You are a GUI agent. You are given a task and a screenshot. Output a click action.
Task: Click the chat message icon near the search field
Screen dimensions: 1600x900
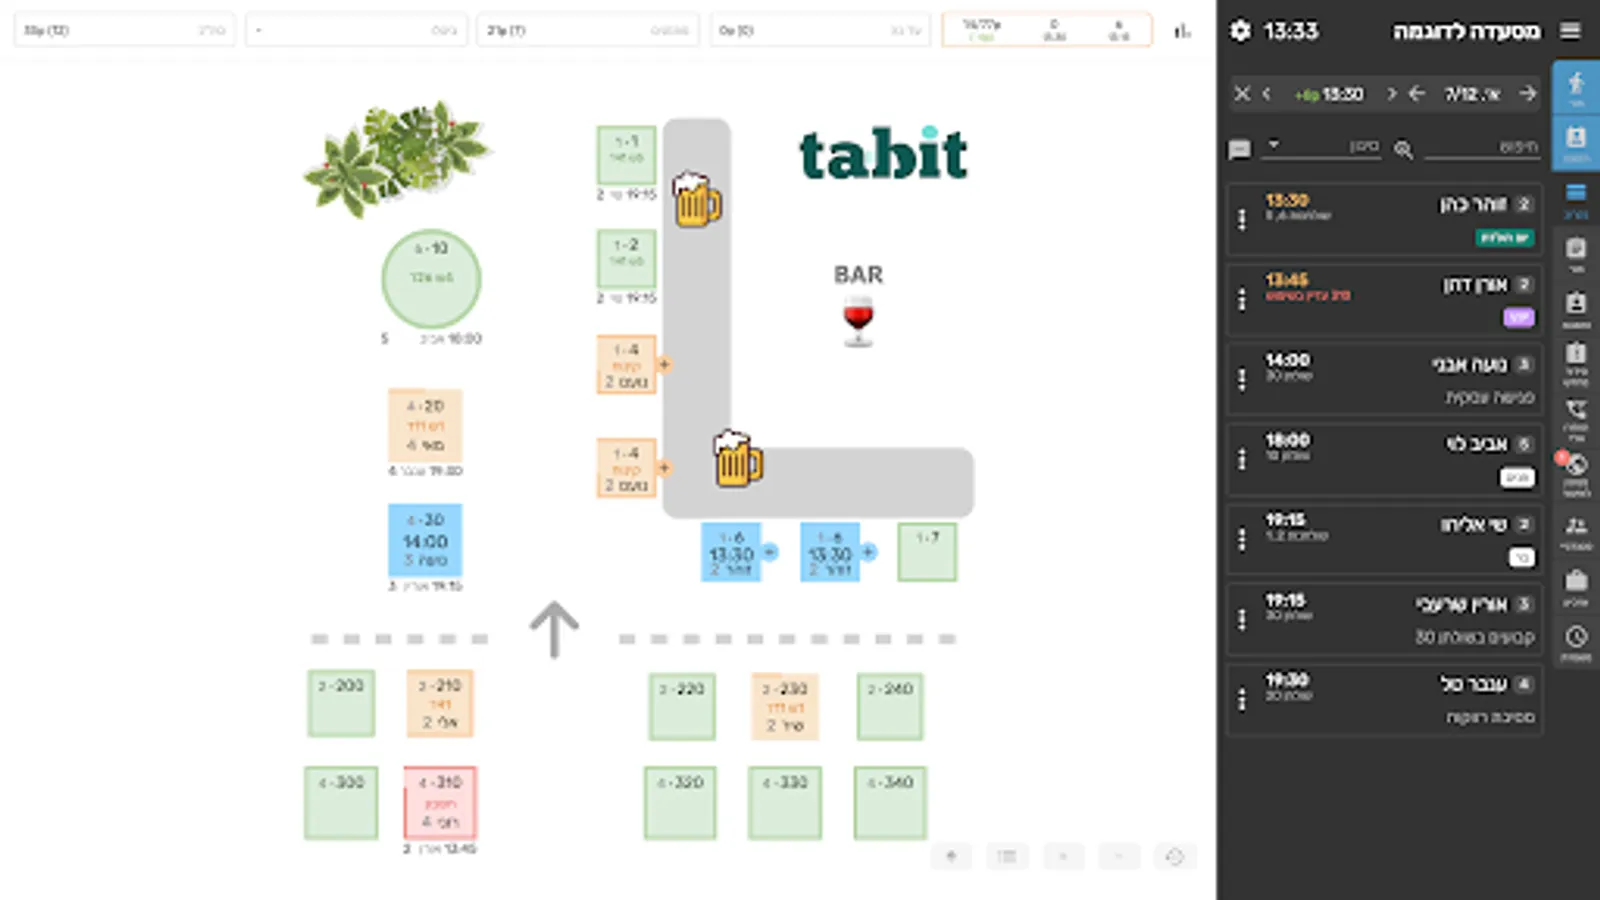click(x=1240, y=148)
